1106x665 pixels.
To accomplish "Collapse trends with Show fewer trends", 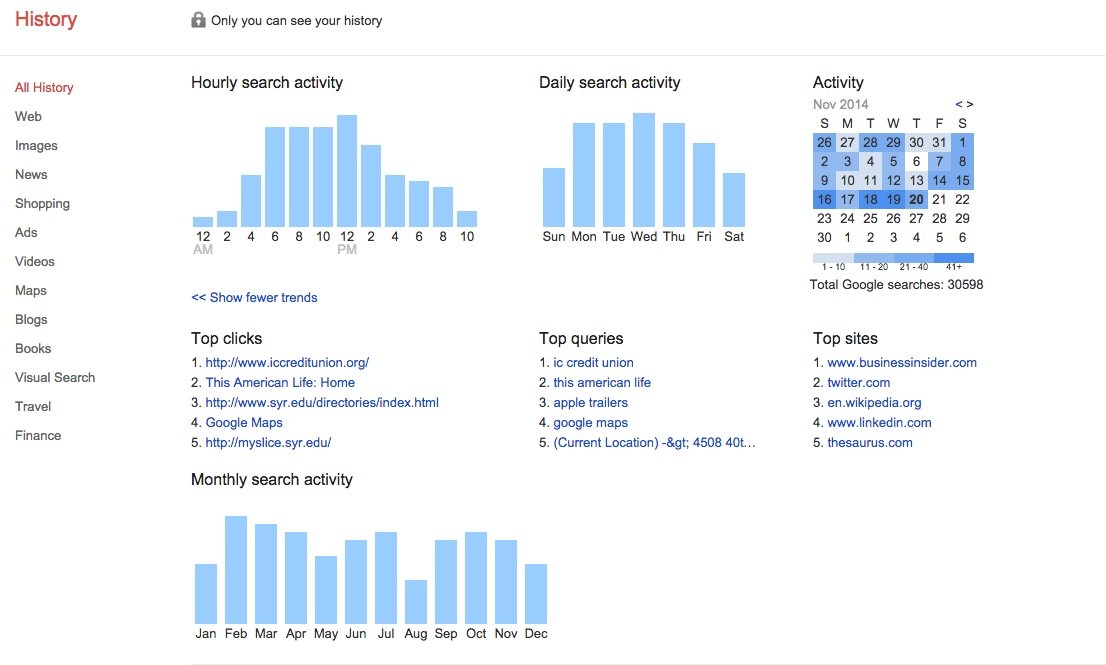I will click(254, 297).
